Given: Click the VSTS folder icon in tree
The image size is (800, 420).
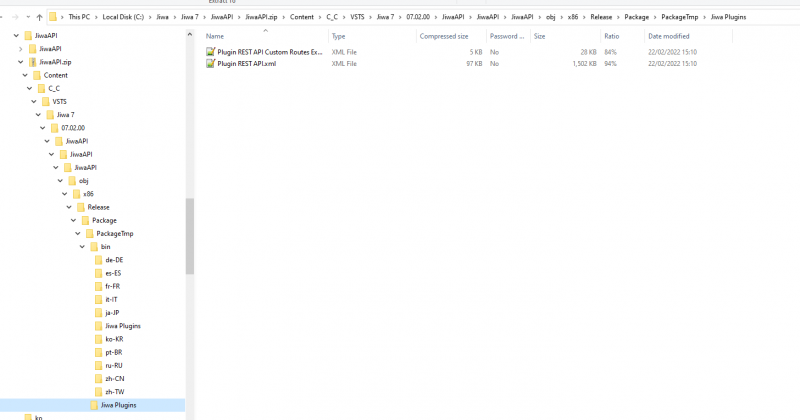Looking at the screenshot, I should [x=46, y=102].
